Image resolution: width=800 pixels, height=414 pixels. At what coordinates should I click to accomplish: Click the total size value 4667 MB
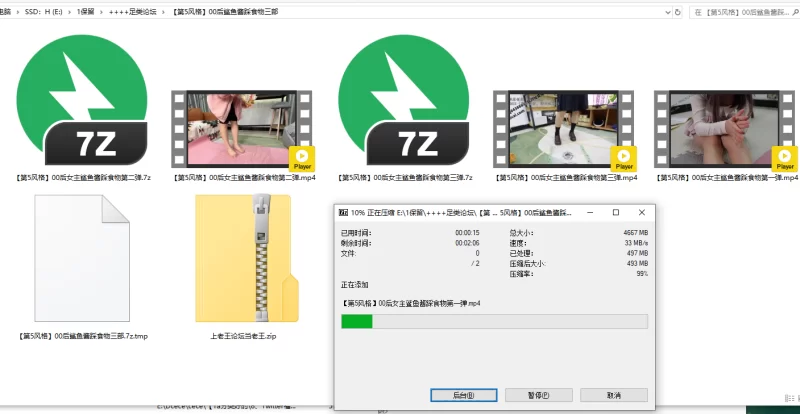pos(636,233)
